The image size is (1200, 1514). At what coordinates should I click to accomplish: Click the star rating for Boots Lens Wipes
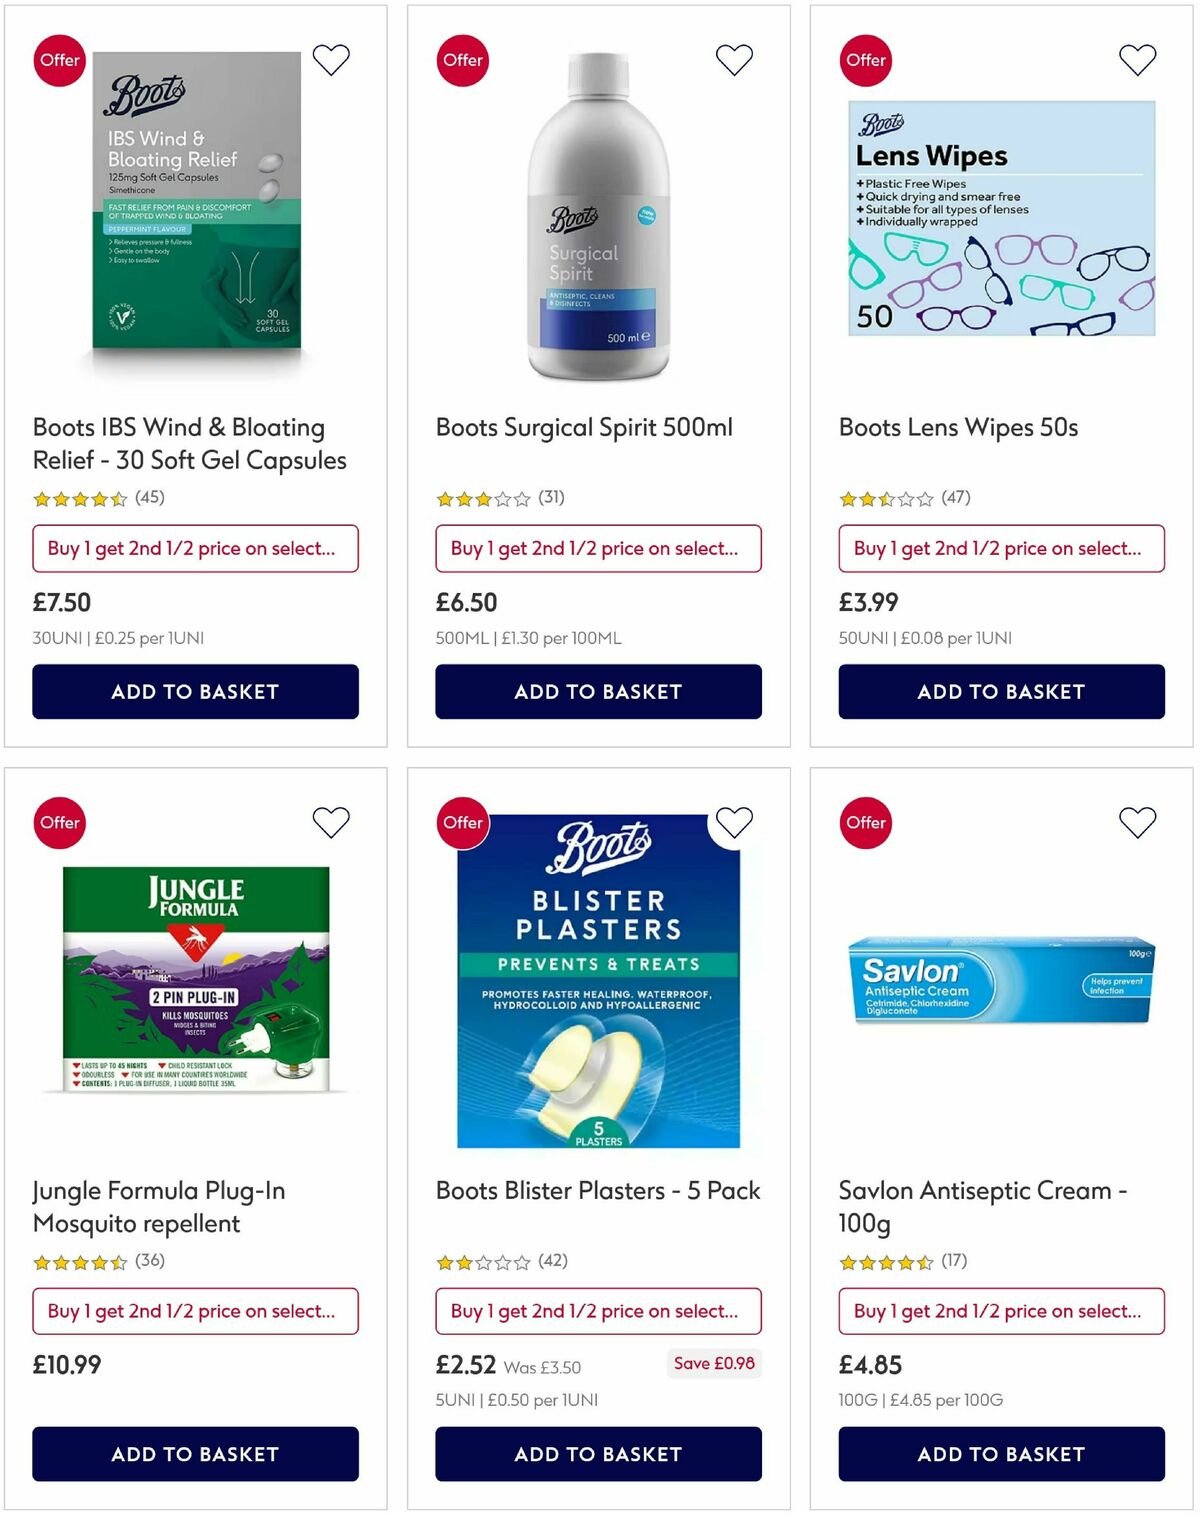(x=885, y=497)
